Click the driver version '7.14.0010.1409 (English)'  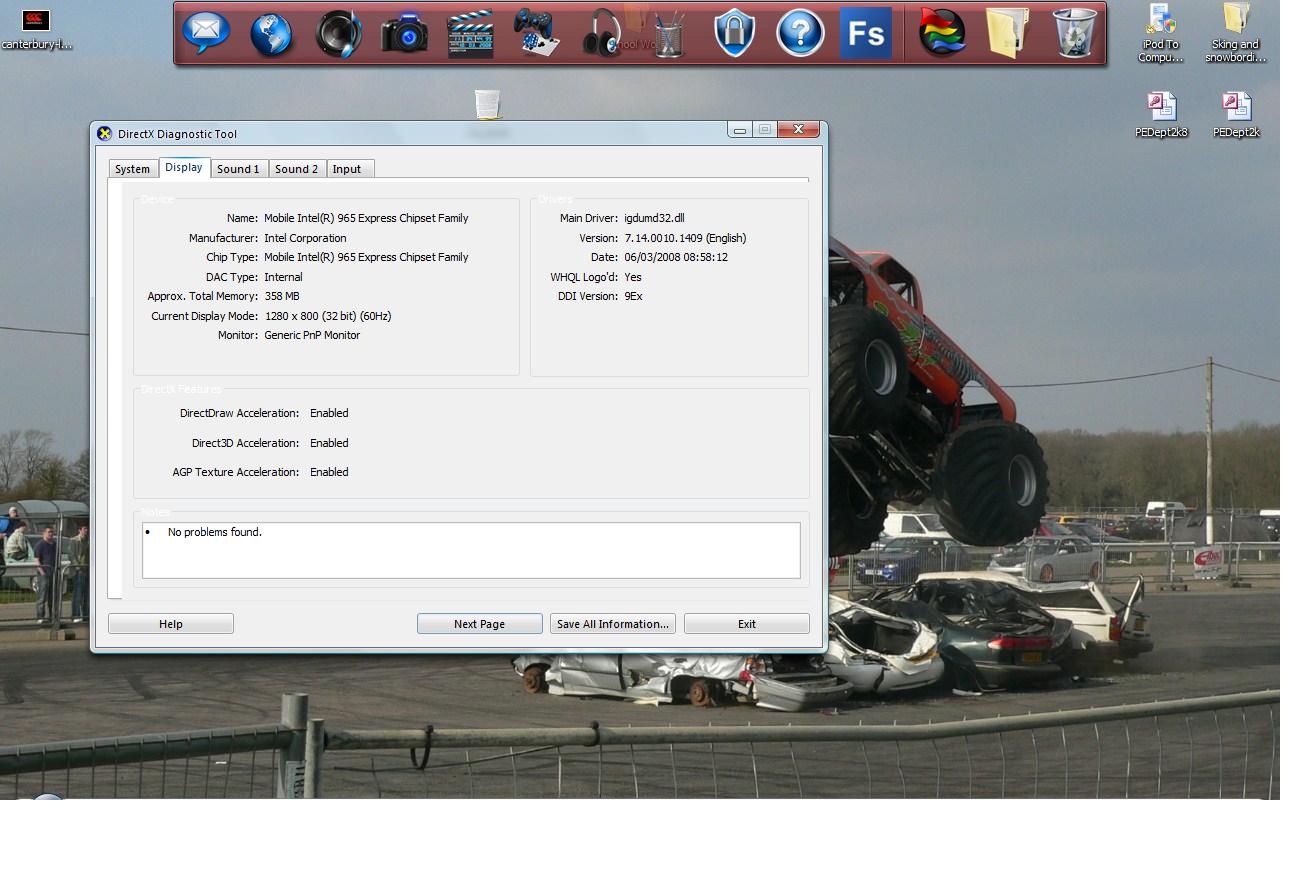coord(685,238)
